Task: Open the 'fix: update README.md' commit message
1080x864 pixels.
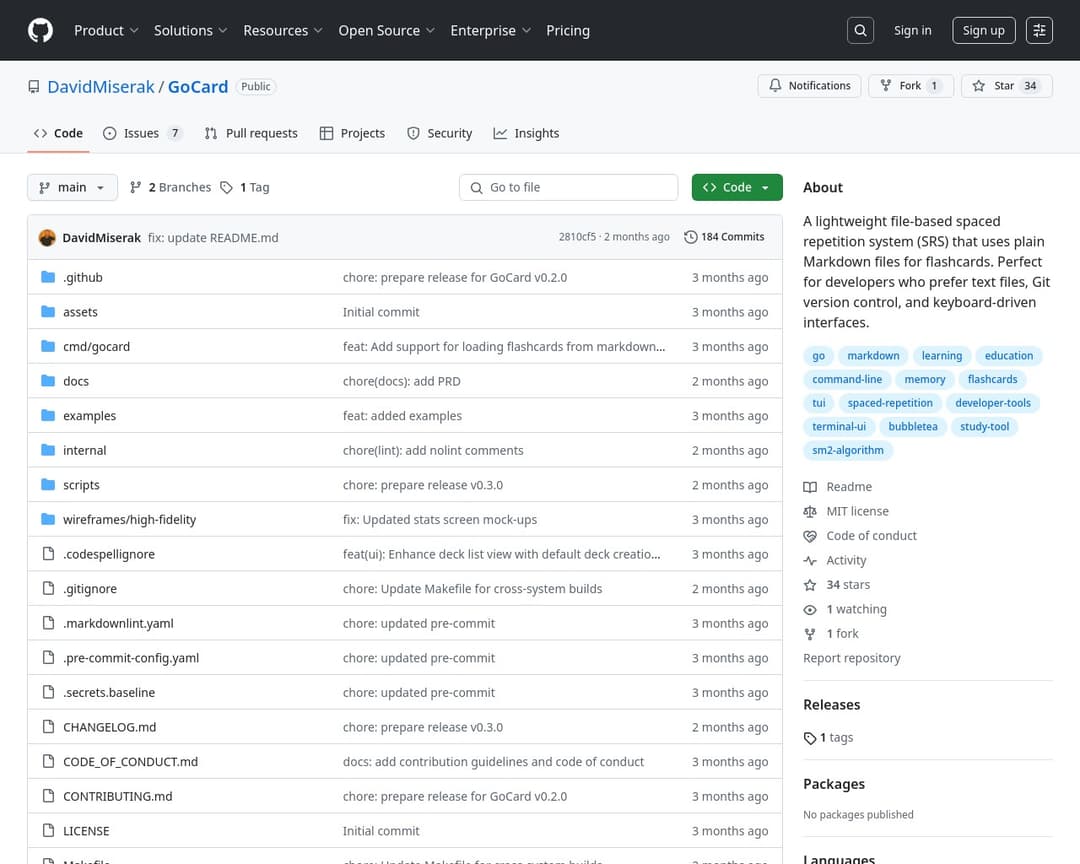Action: 213,238
